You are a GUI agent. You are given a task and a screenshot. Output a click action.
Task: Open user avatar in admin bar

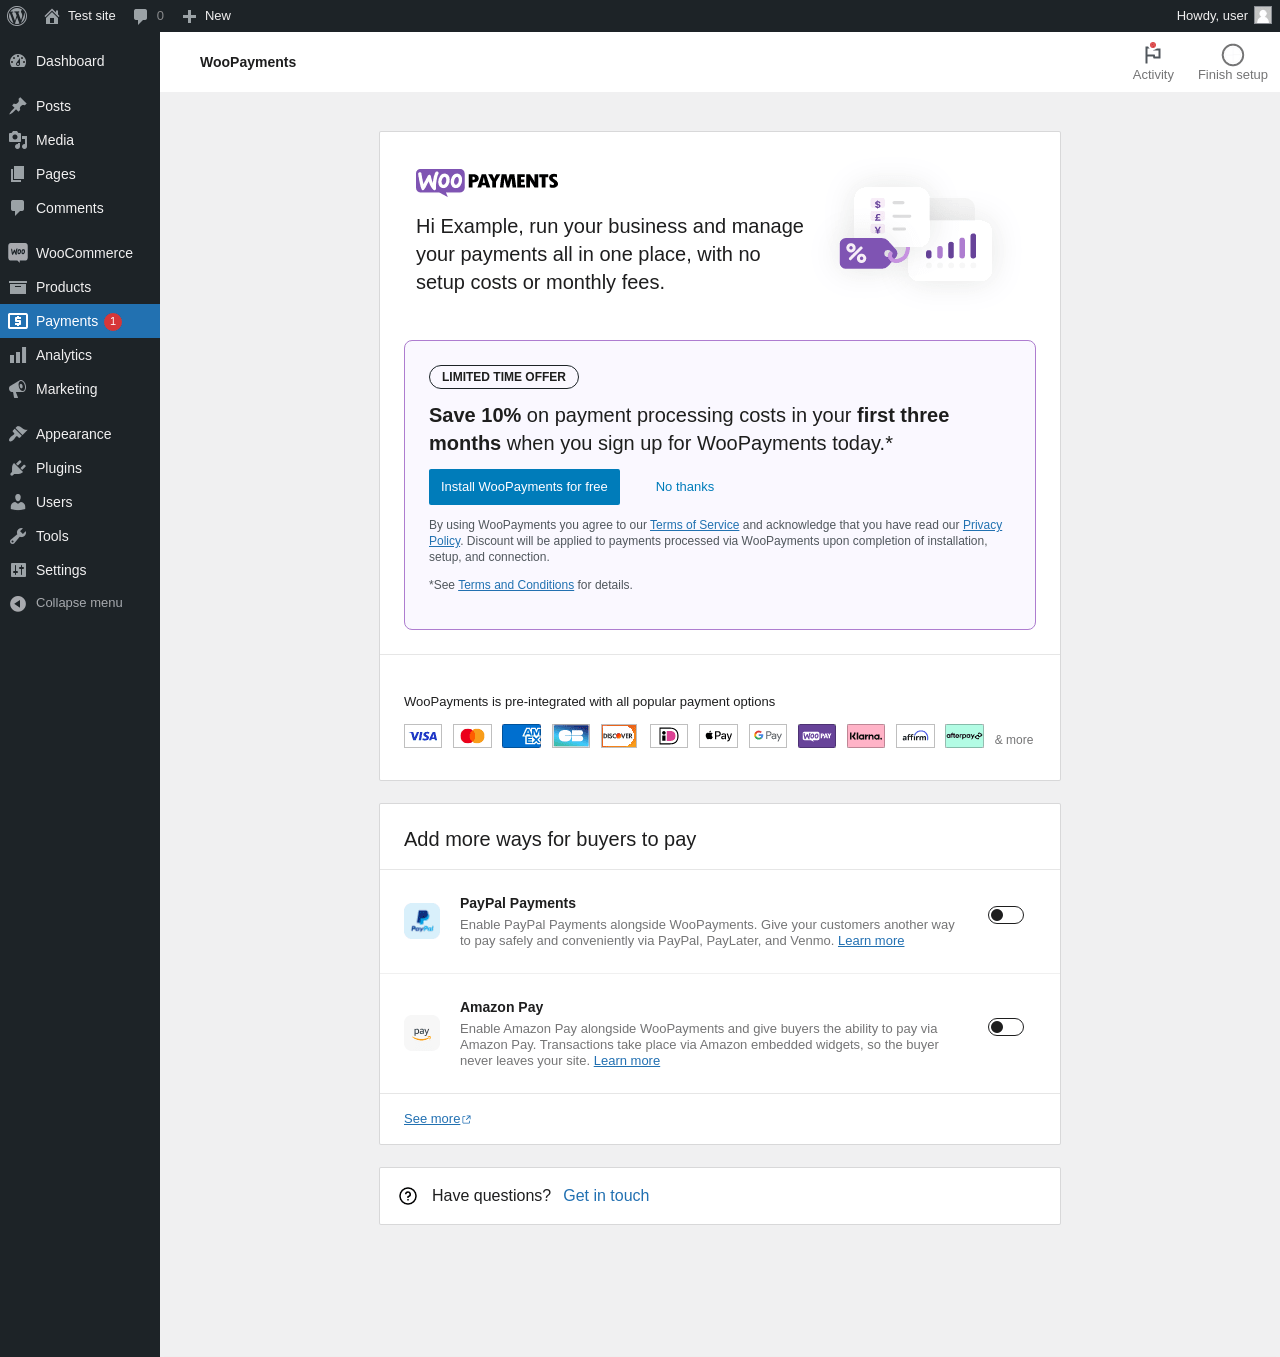click(x=1263, y=15)
